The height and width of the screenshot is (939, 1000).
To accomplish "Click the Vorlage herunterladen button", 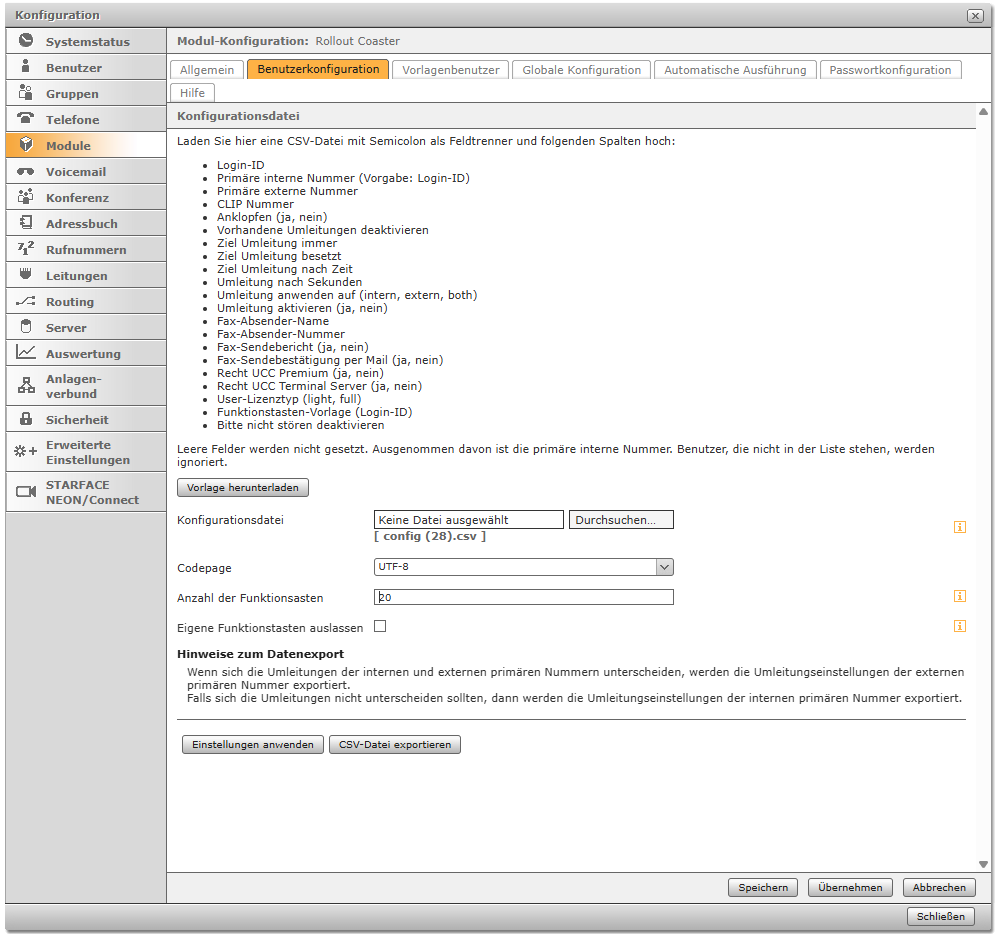I will [x=243, y=488].
